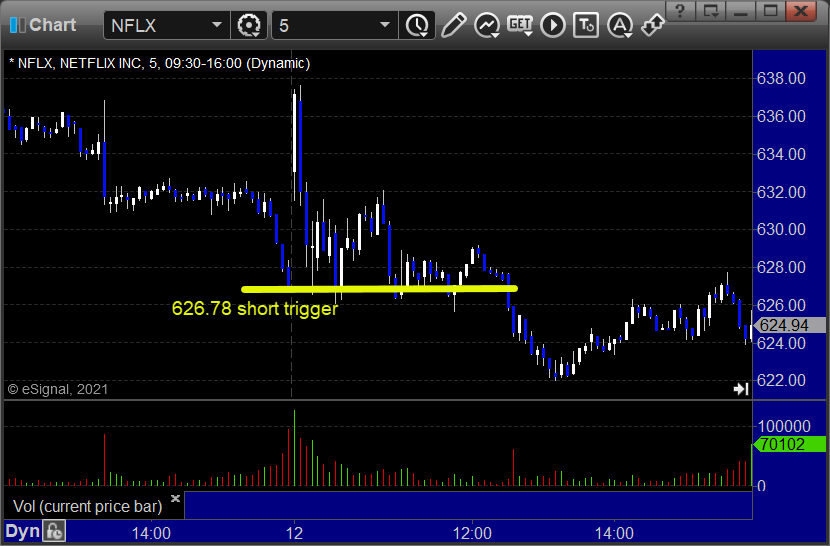Expand the interval dropdown showing 5

pos(385,25)
